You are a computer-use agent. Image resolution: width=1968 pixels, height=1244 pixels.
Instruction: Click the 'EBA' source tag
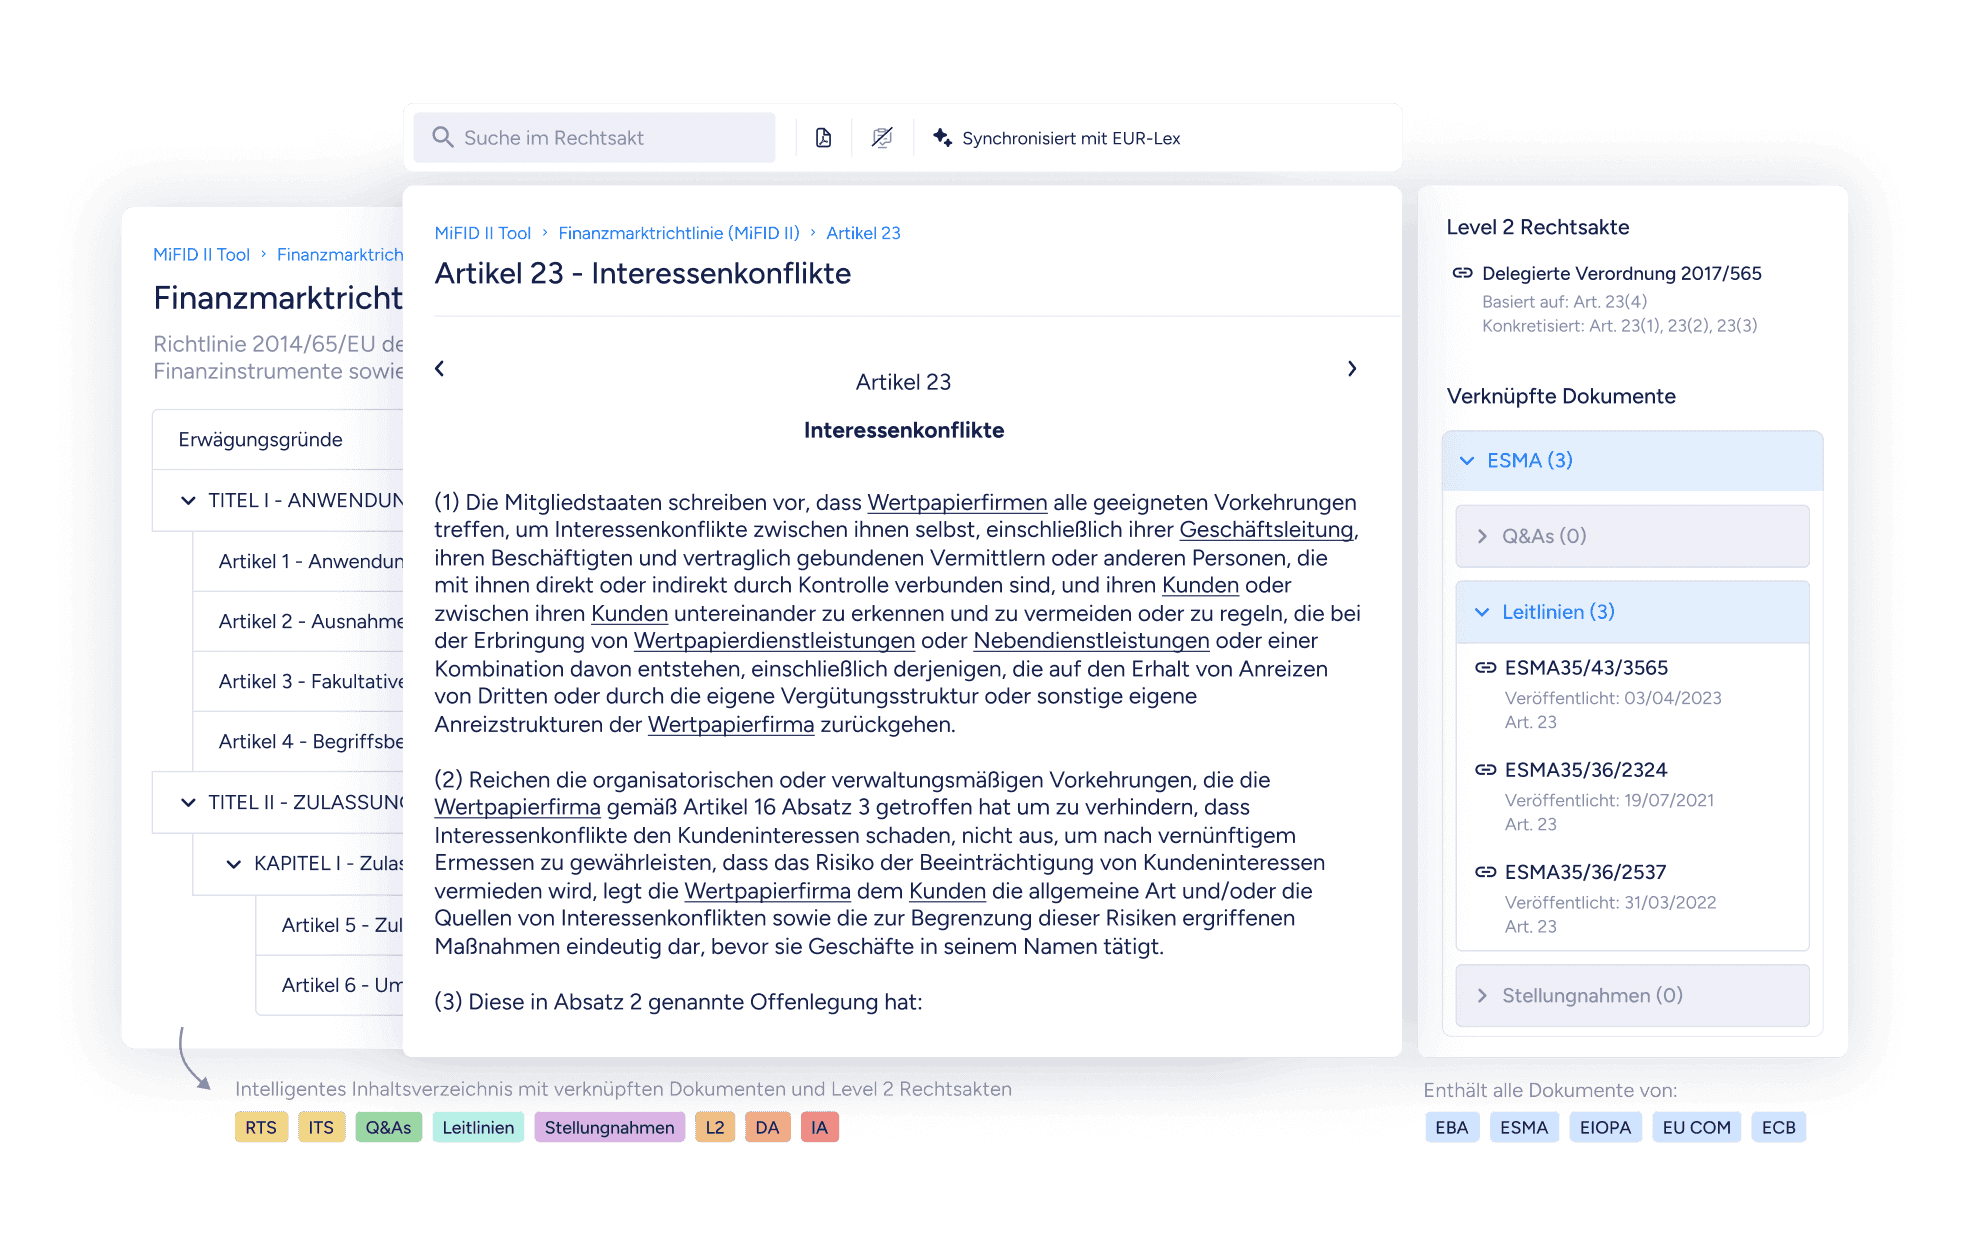point(1451,1127)
